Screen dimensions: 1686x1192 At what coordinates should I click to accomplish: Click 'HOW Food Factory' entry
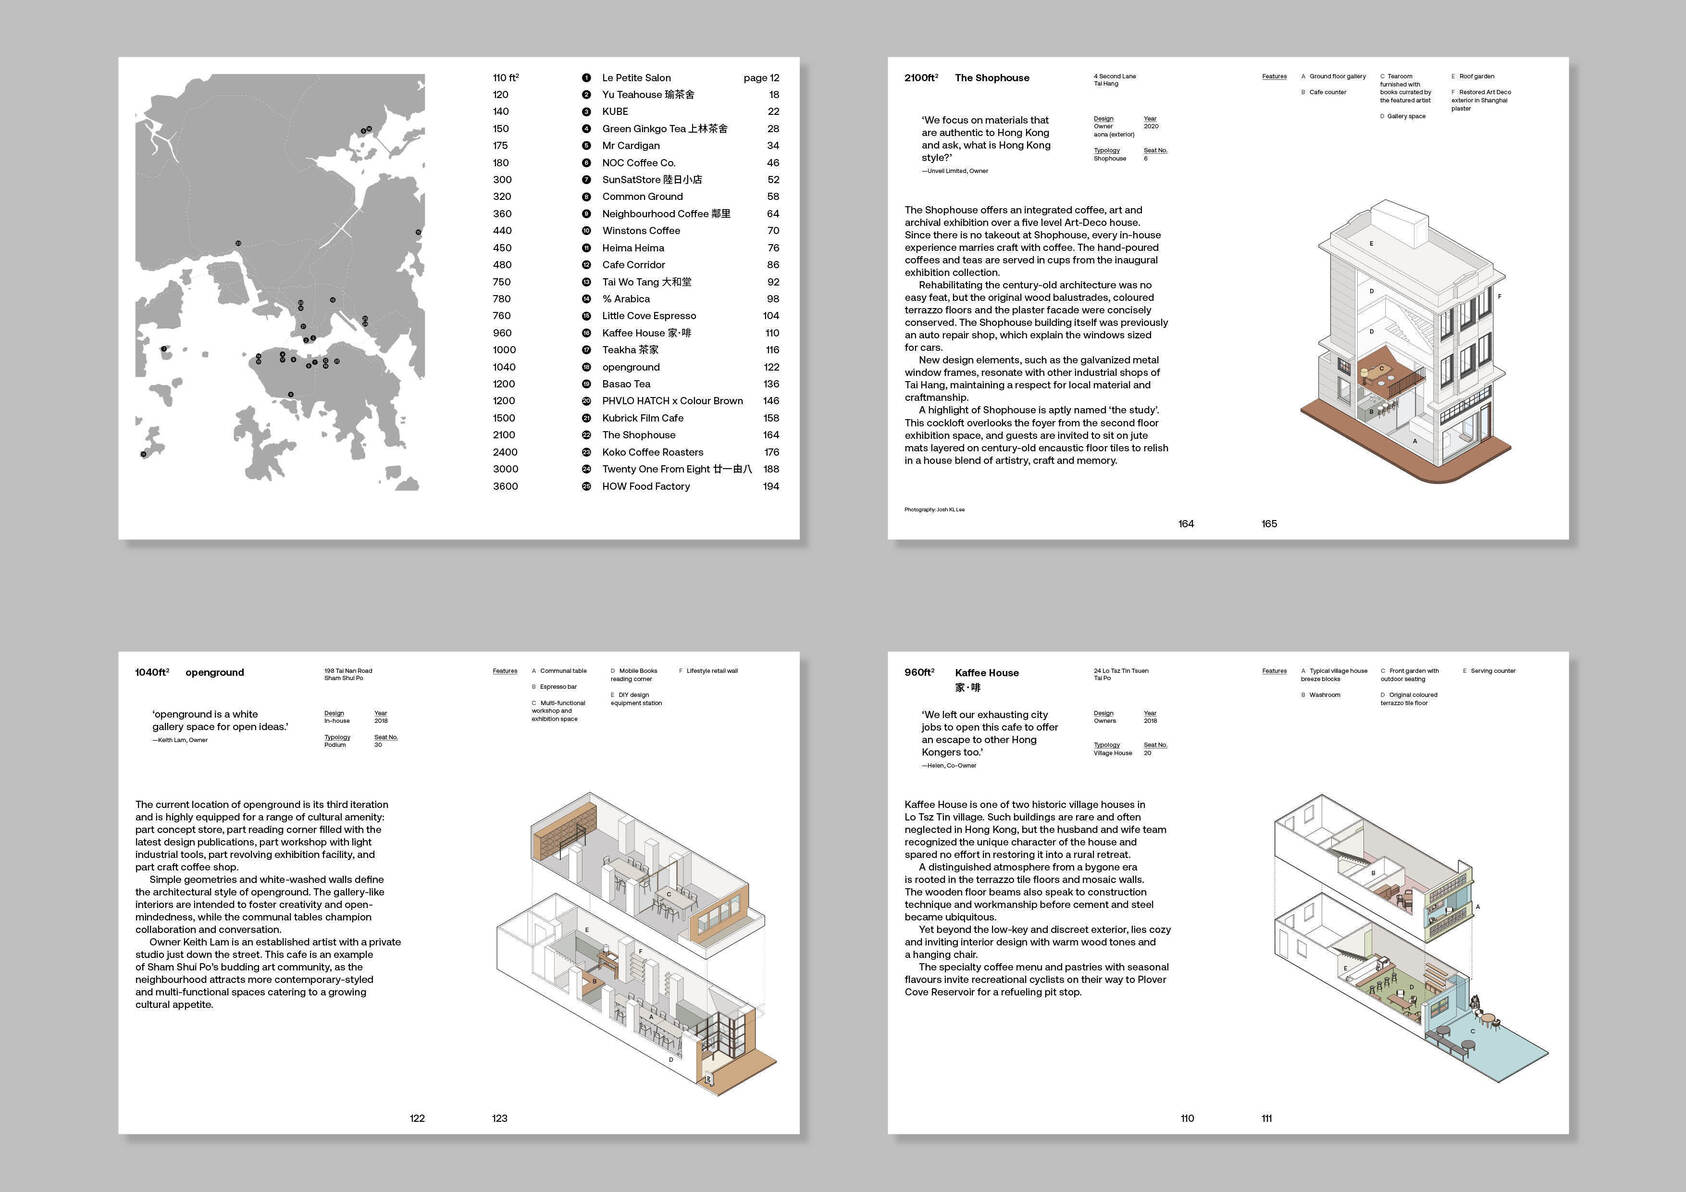pyautogui.click(x=646, y=486)
